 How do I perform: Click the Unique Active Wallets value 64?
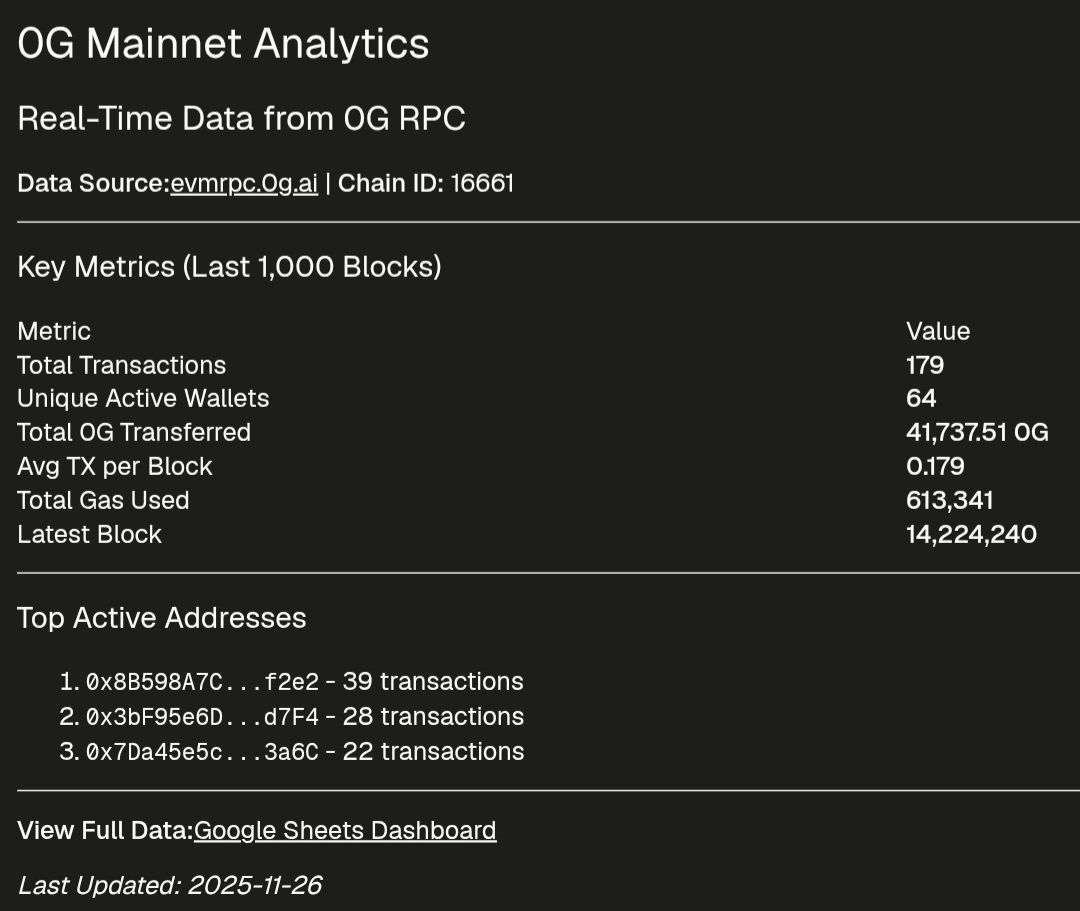(x=921, y=398)
